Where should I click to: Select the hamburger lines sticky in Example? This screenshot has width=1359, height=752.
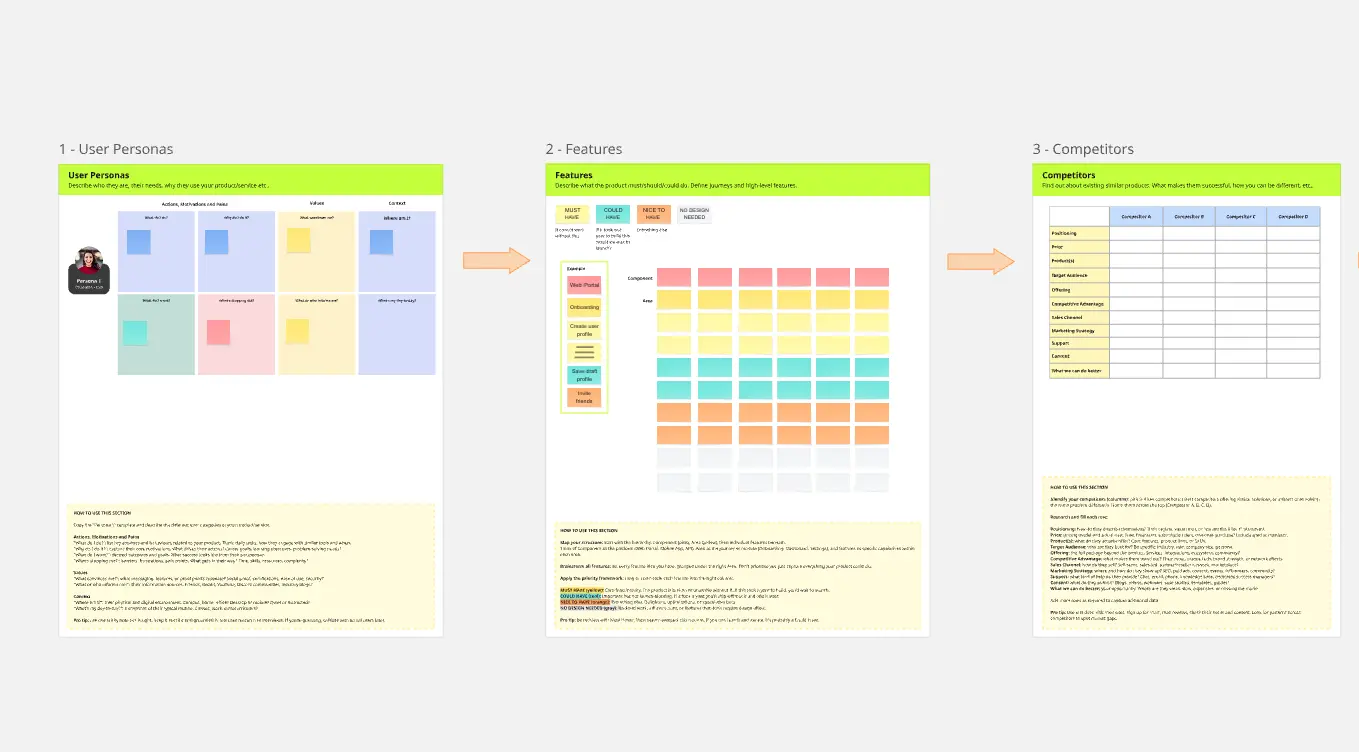(x=584, y=352)
